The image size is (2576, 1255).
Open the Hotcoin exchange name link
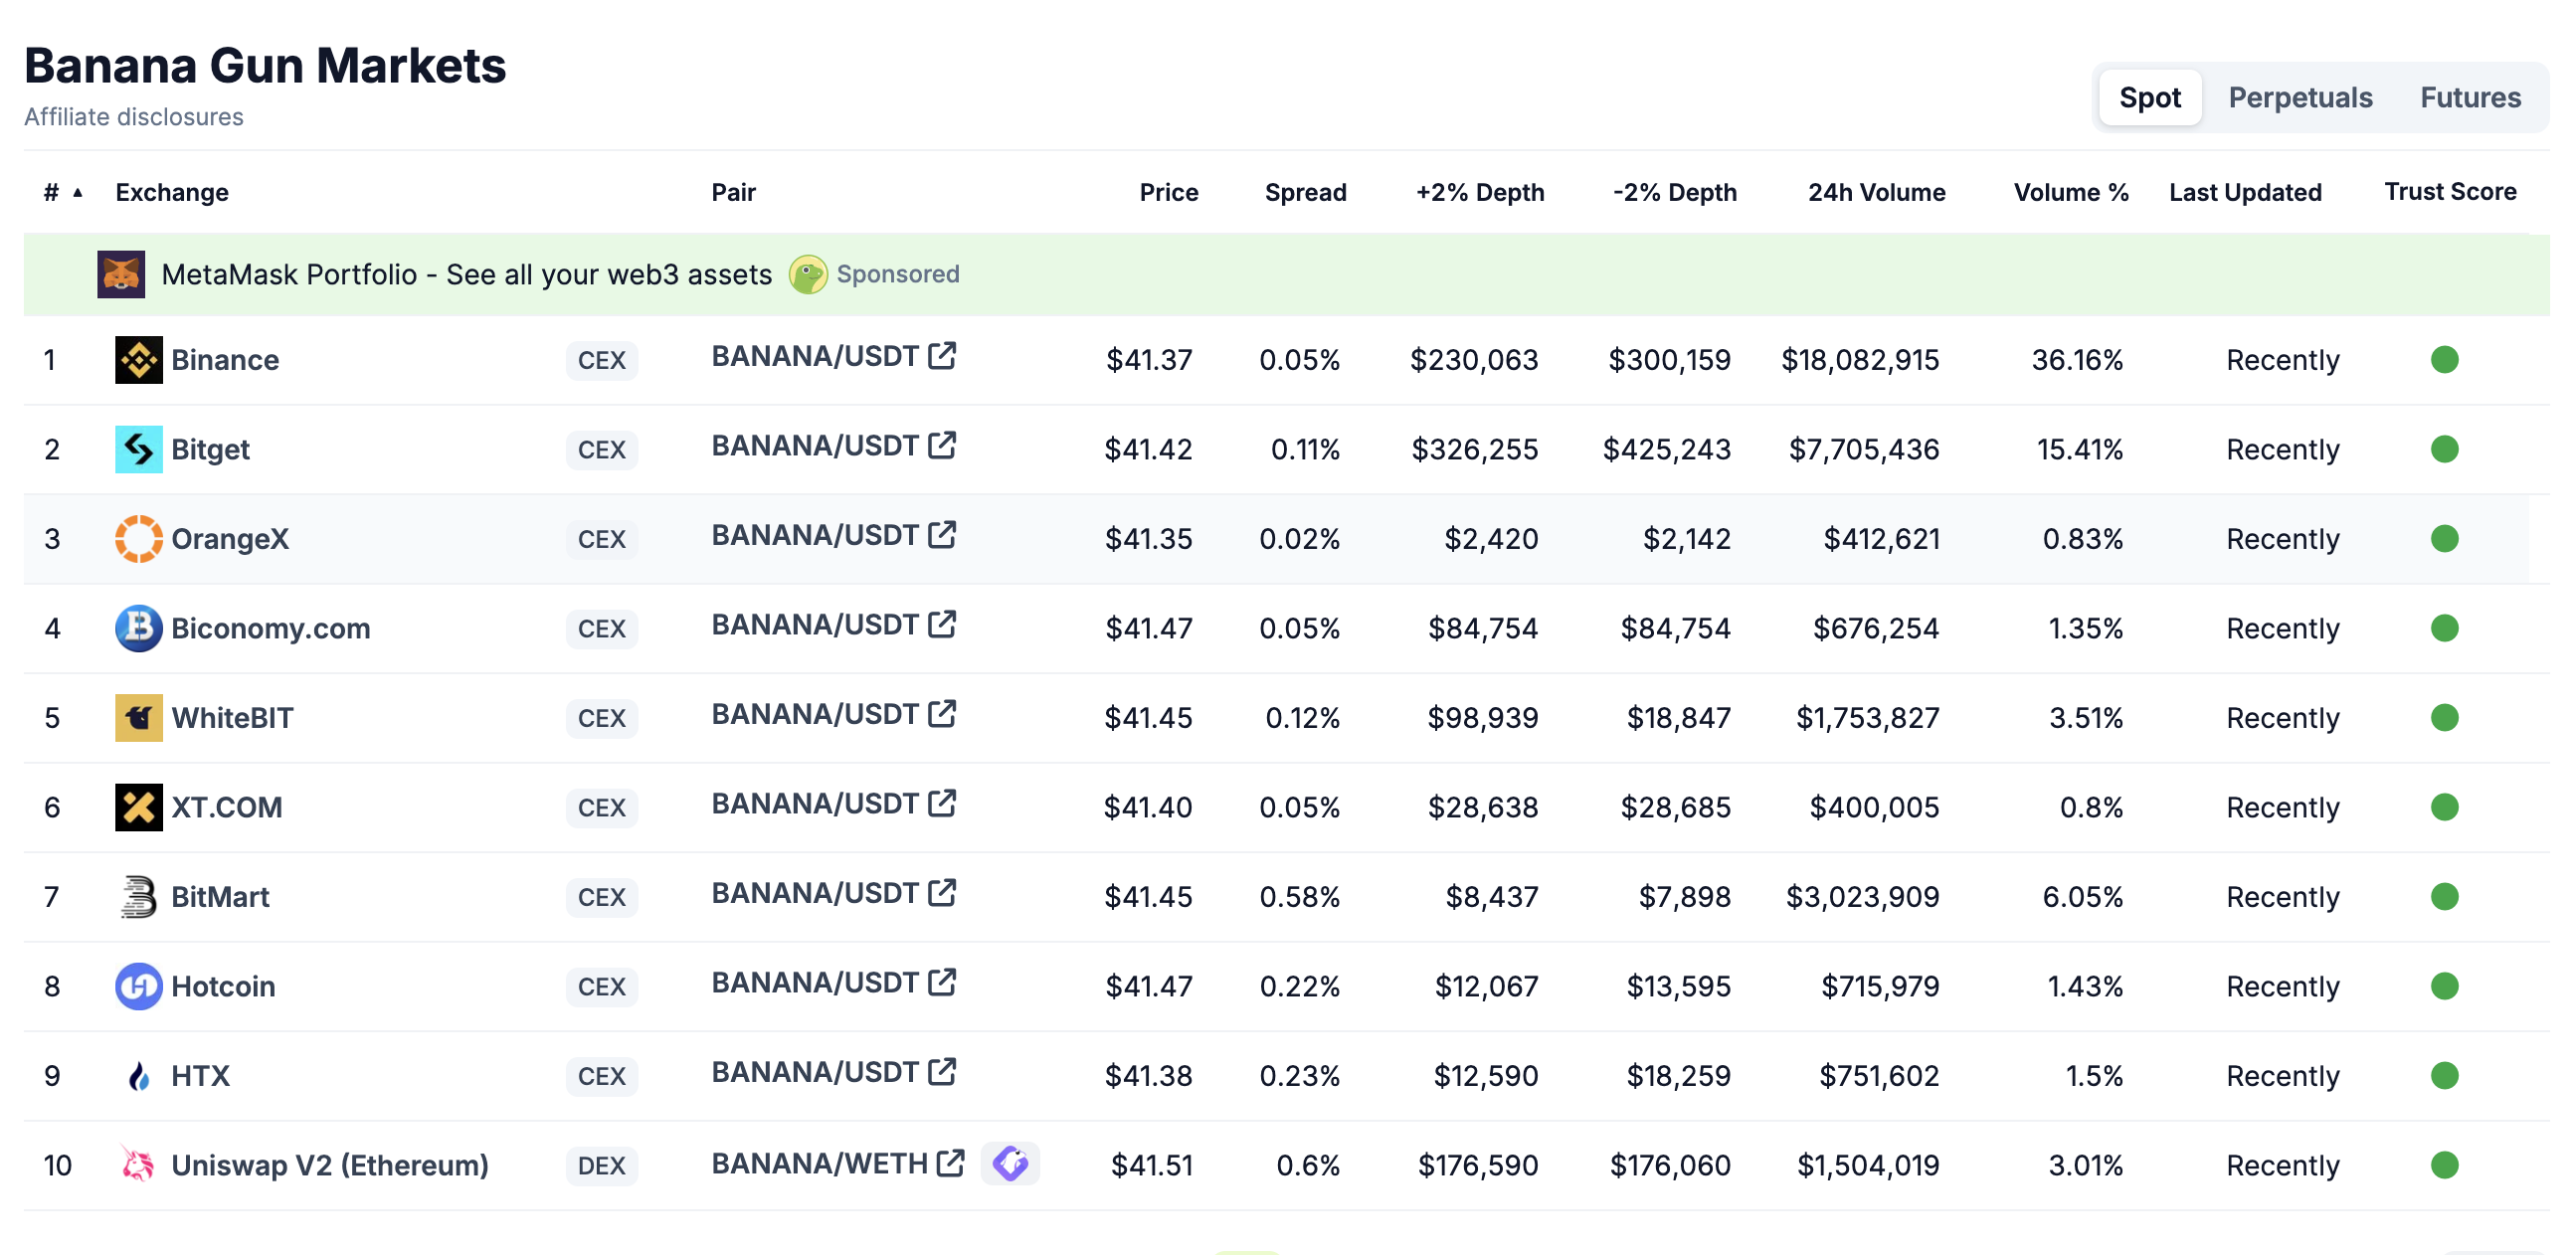pyautogui.click(x=223, y=986)
